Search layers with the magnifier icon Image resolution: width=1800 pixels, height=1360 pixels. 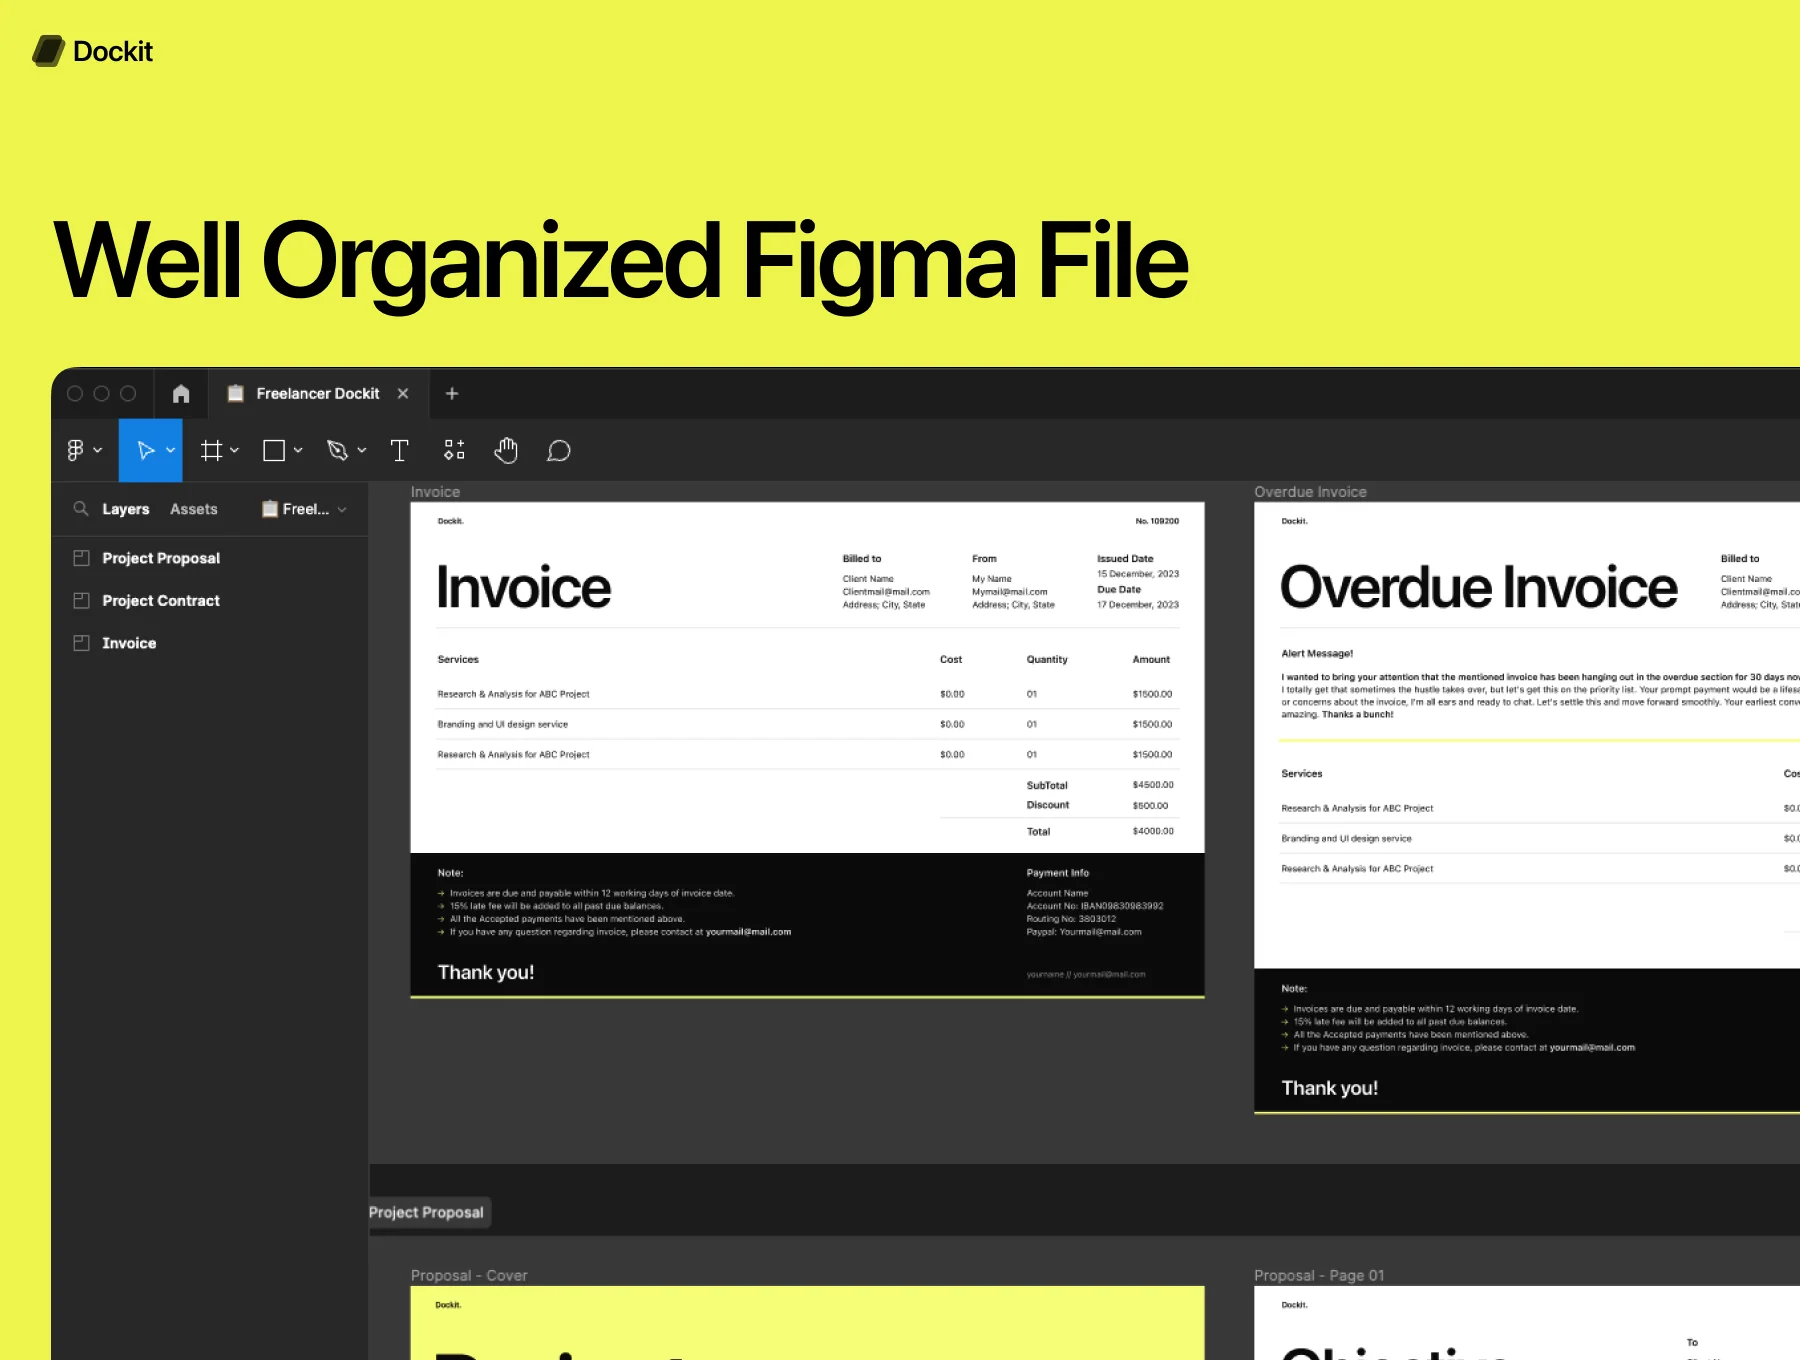click(81, 508)
